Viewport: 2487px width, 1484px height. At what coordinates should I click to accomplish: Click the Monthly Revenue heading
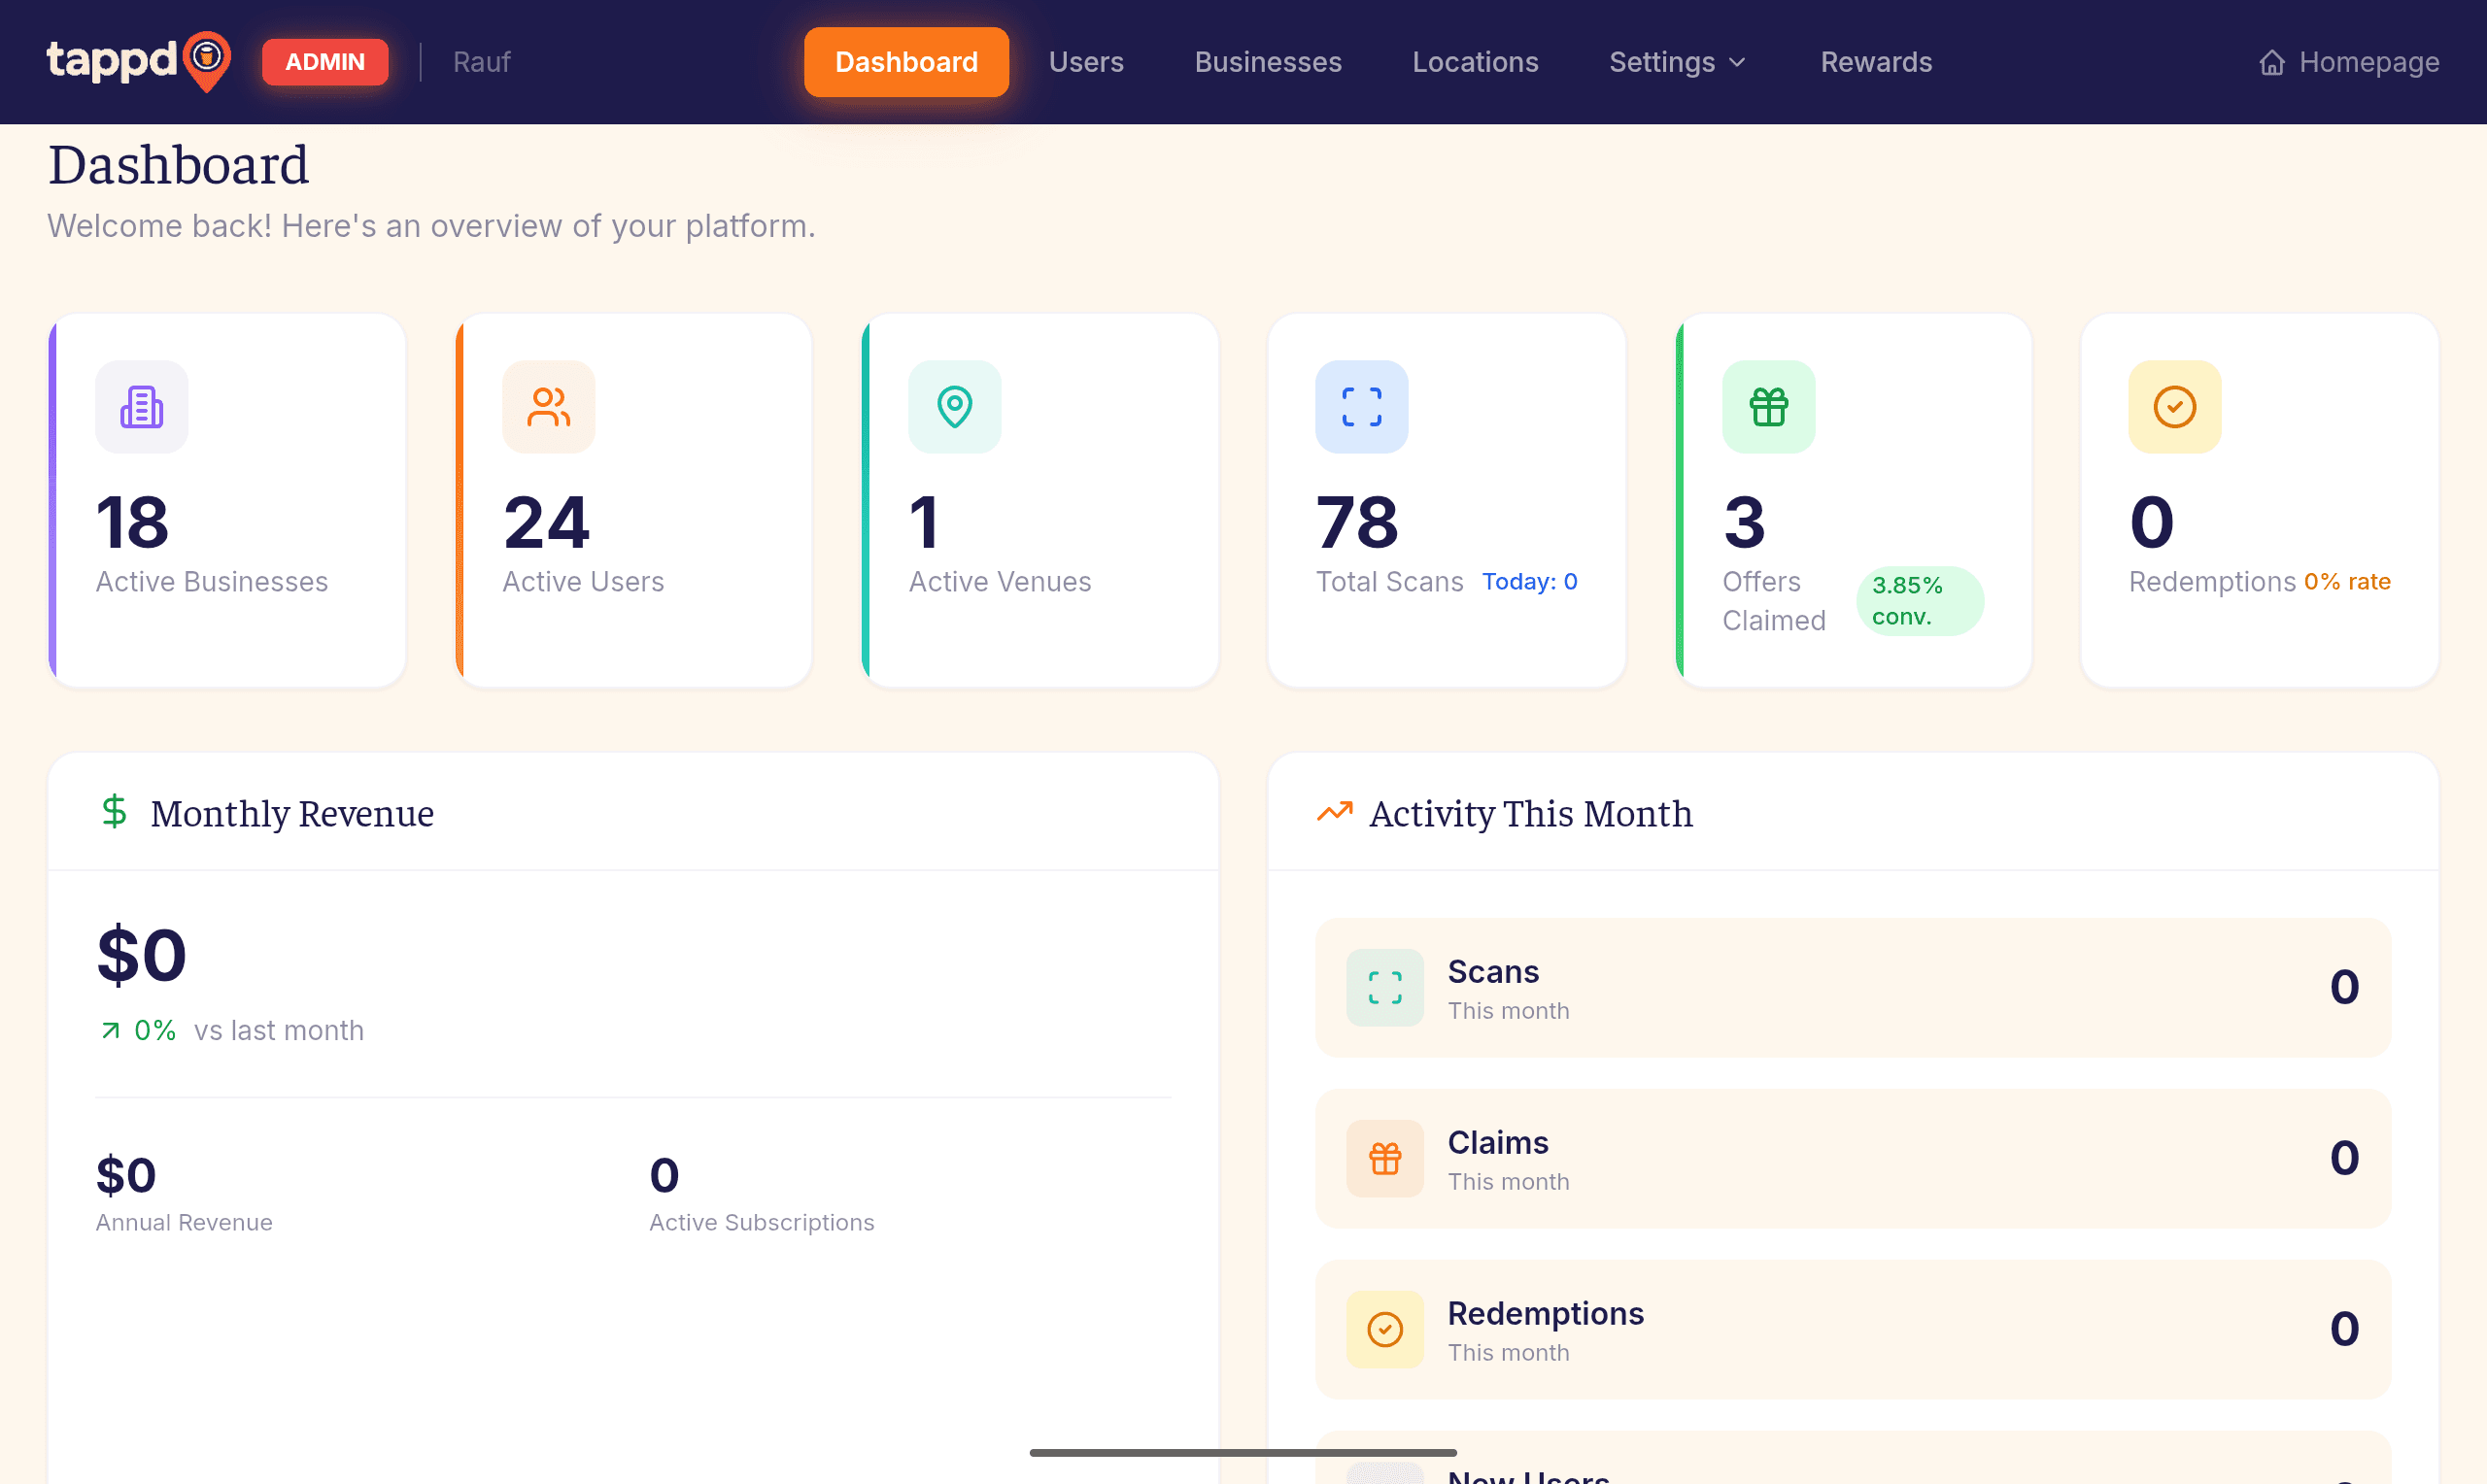tap(292, 814)
